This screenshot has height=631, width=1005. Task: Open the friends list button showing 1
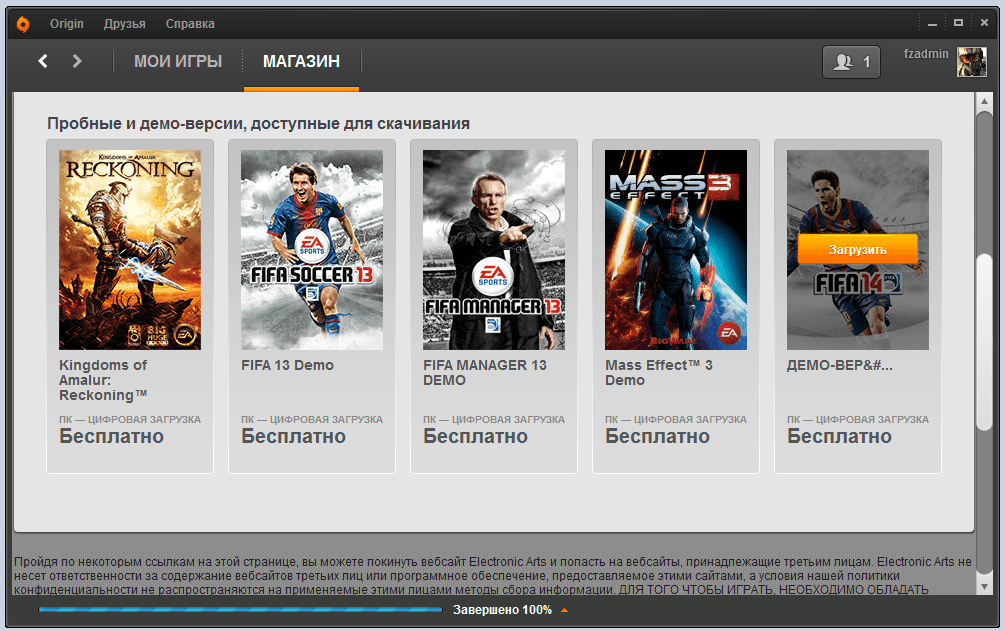tap(851, 62)
